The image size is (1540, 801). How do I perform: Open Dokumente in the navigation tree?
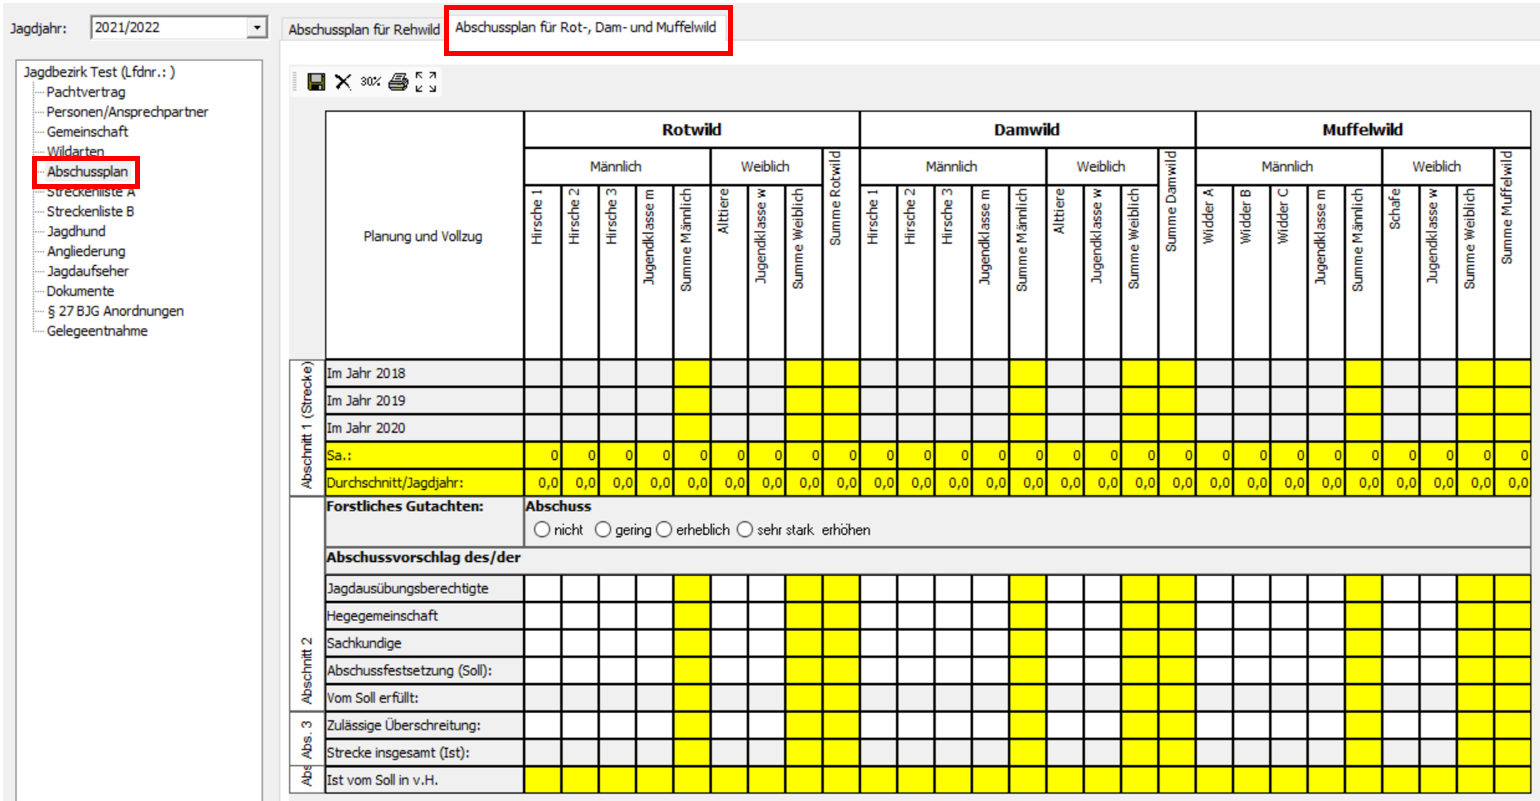tap(80, 291)
